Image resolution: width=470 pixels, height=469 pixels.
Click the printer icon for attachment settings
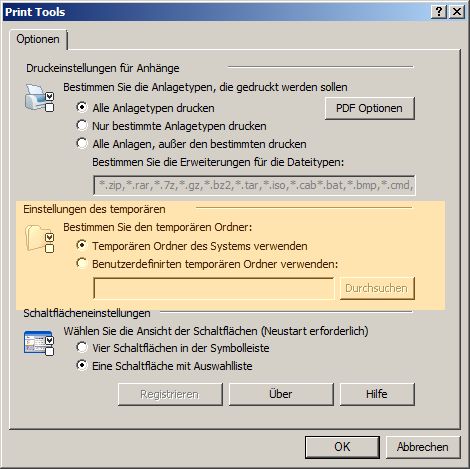click(39, 98)
